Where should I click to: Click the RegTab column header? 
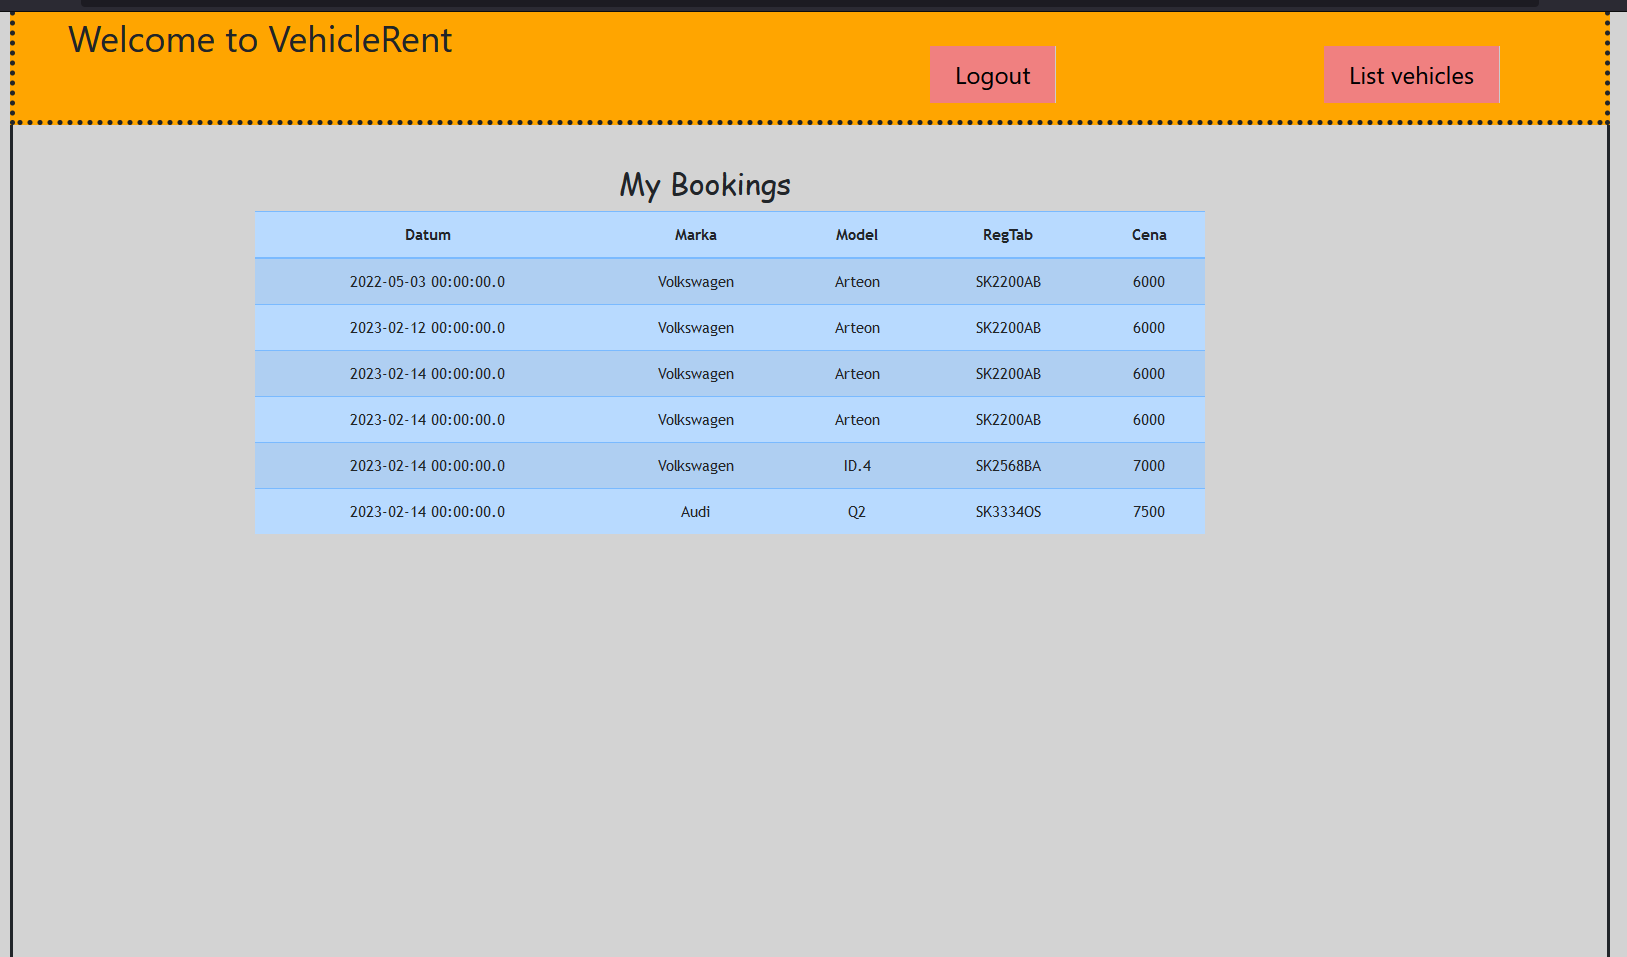click(1007, 235)
